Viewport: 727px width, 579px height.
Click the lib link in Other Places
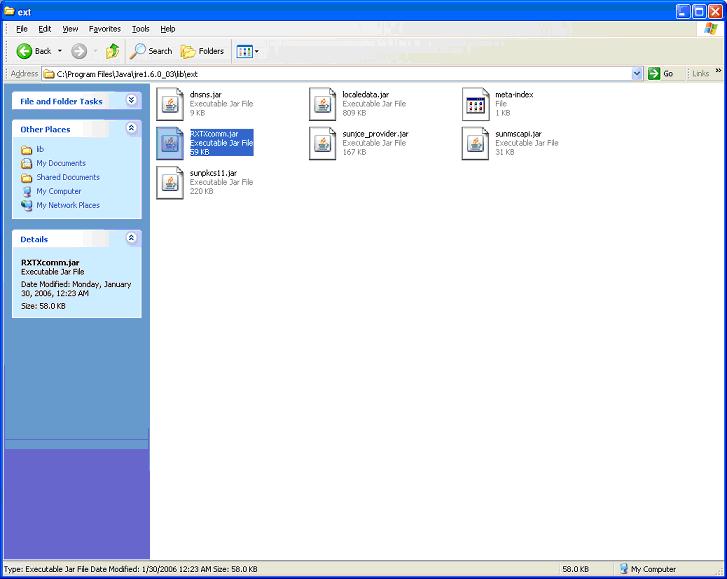point(40,149)
